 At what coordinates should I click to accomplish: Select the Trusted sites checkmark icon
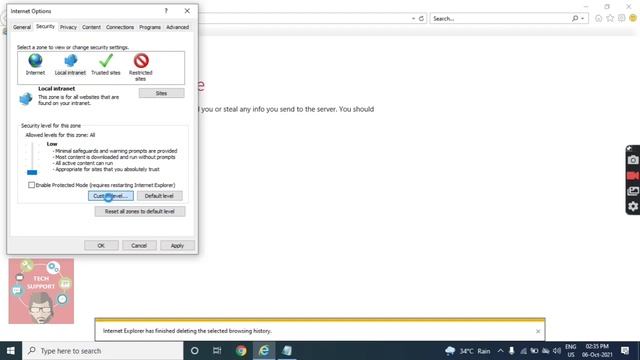click(106, 61)
